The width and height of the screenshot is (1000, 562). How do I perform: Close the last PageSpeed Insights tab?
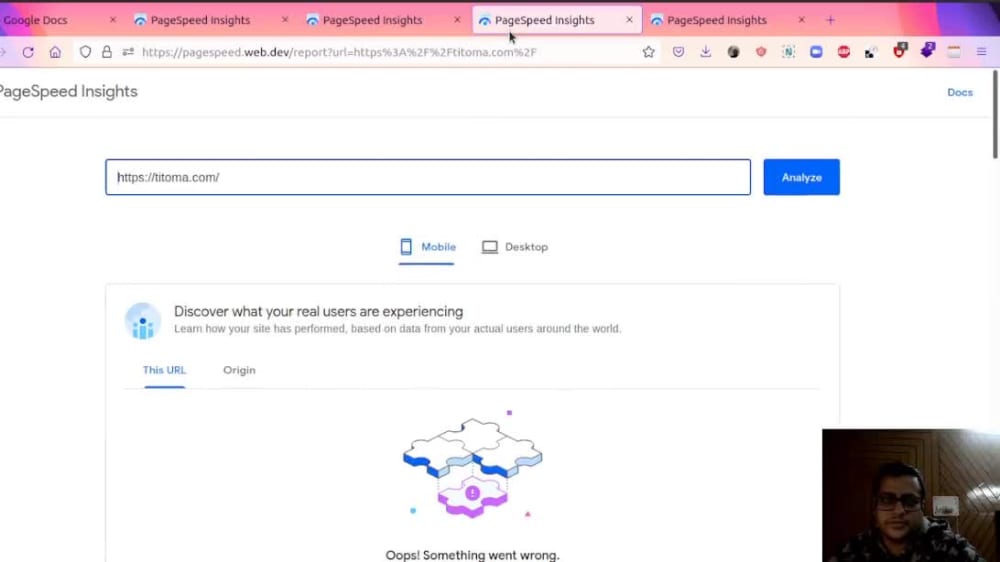coord(802,20)
